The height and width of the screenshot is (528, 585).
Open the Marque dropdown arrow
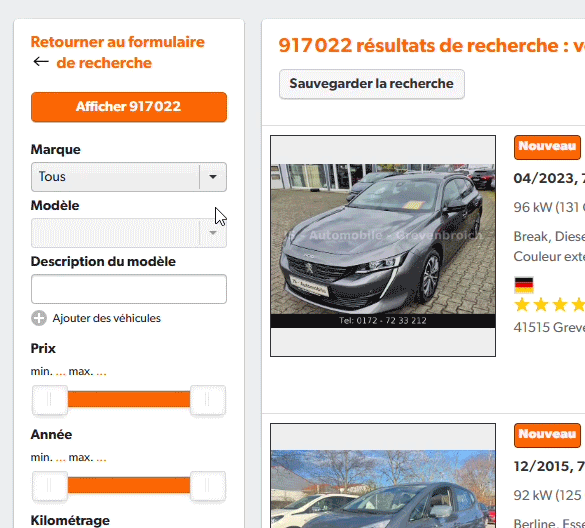tap(213, 177)
